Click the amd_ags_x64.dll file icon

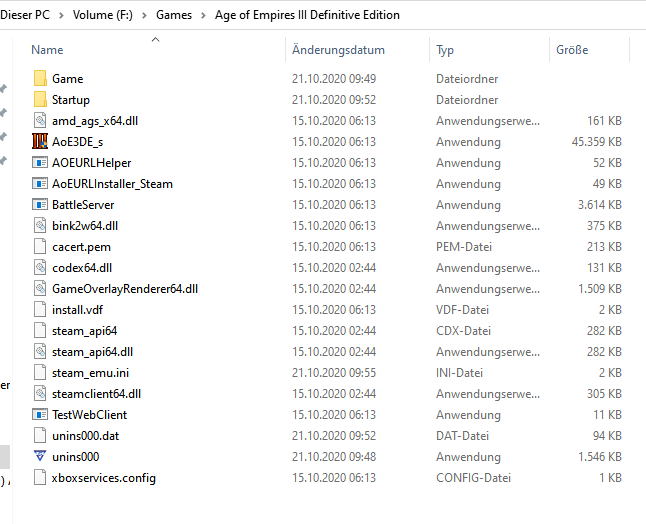[x=40, y=120]
